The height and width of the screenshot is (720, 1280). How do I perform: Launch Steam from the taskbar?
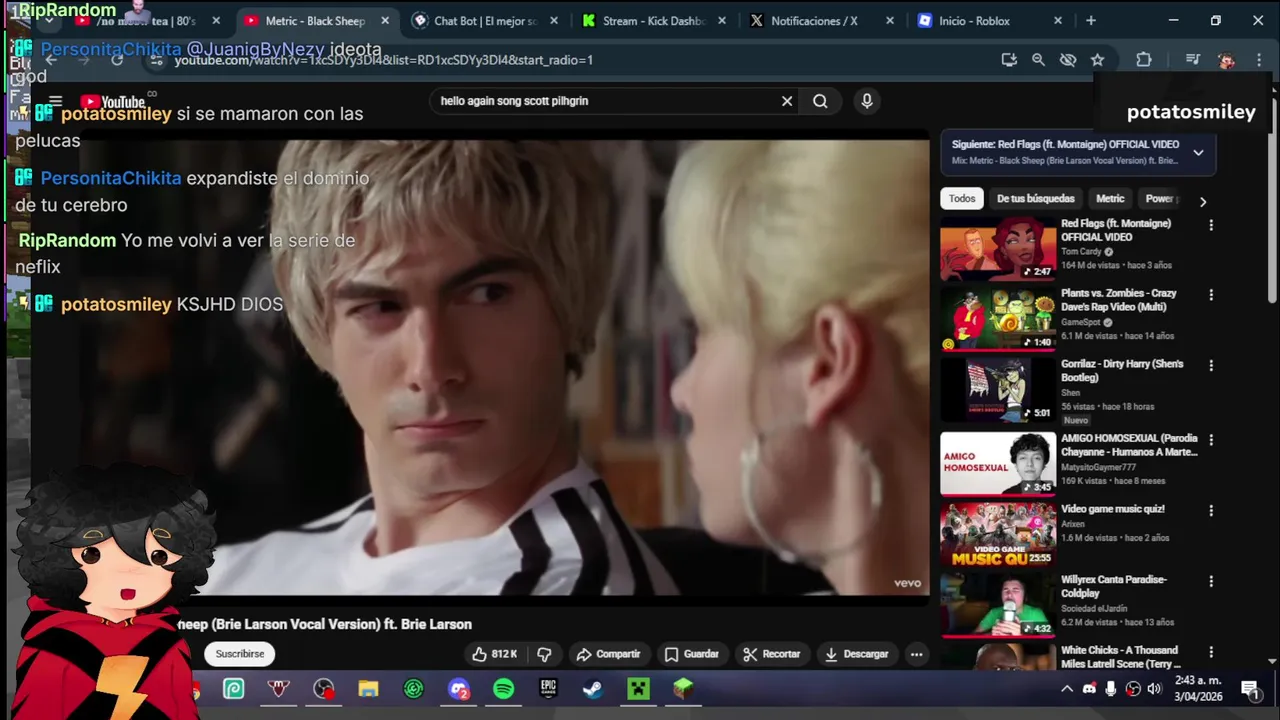[x=593, y=689]
